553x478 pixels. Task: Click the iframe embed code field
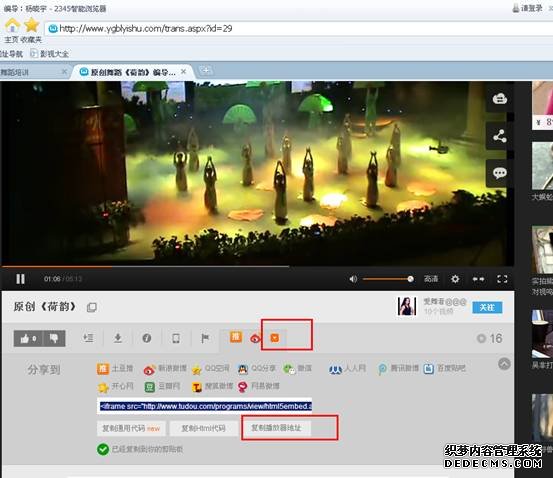[205, 406]
